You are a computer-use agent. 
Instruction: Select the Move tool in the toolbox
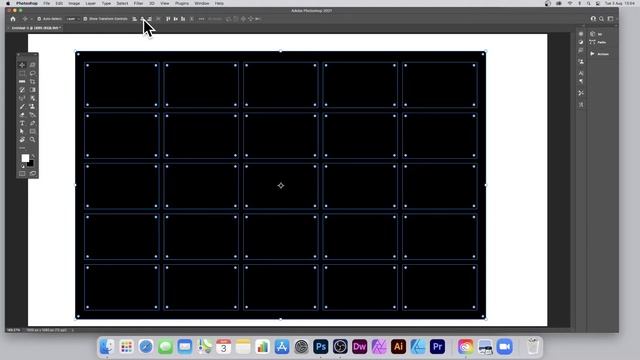22,65
